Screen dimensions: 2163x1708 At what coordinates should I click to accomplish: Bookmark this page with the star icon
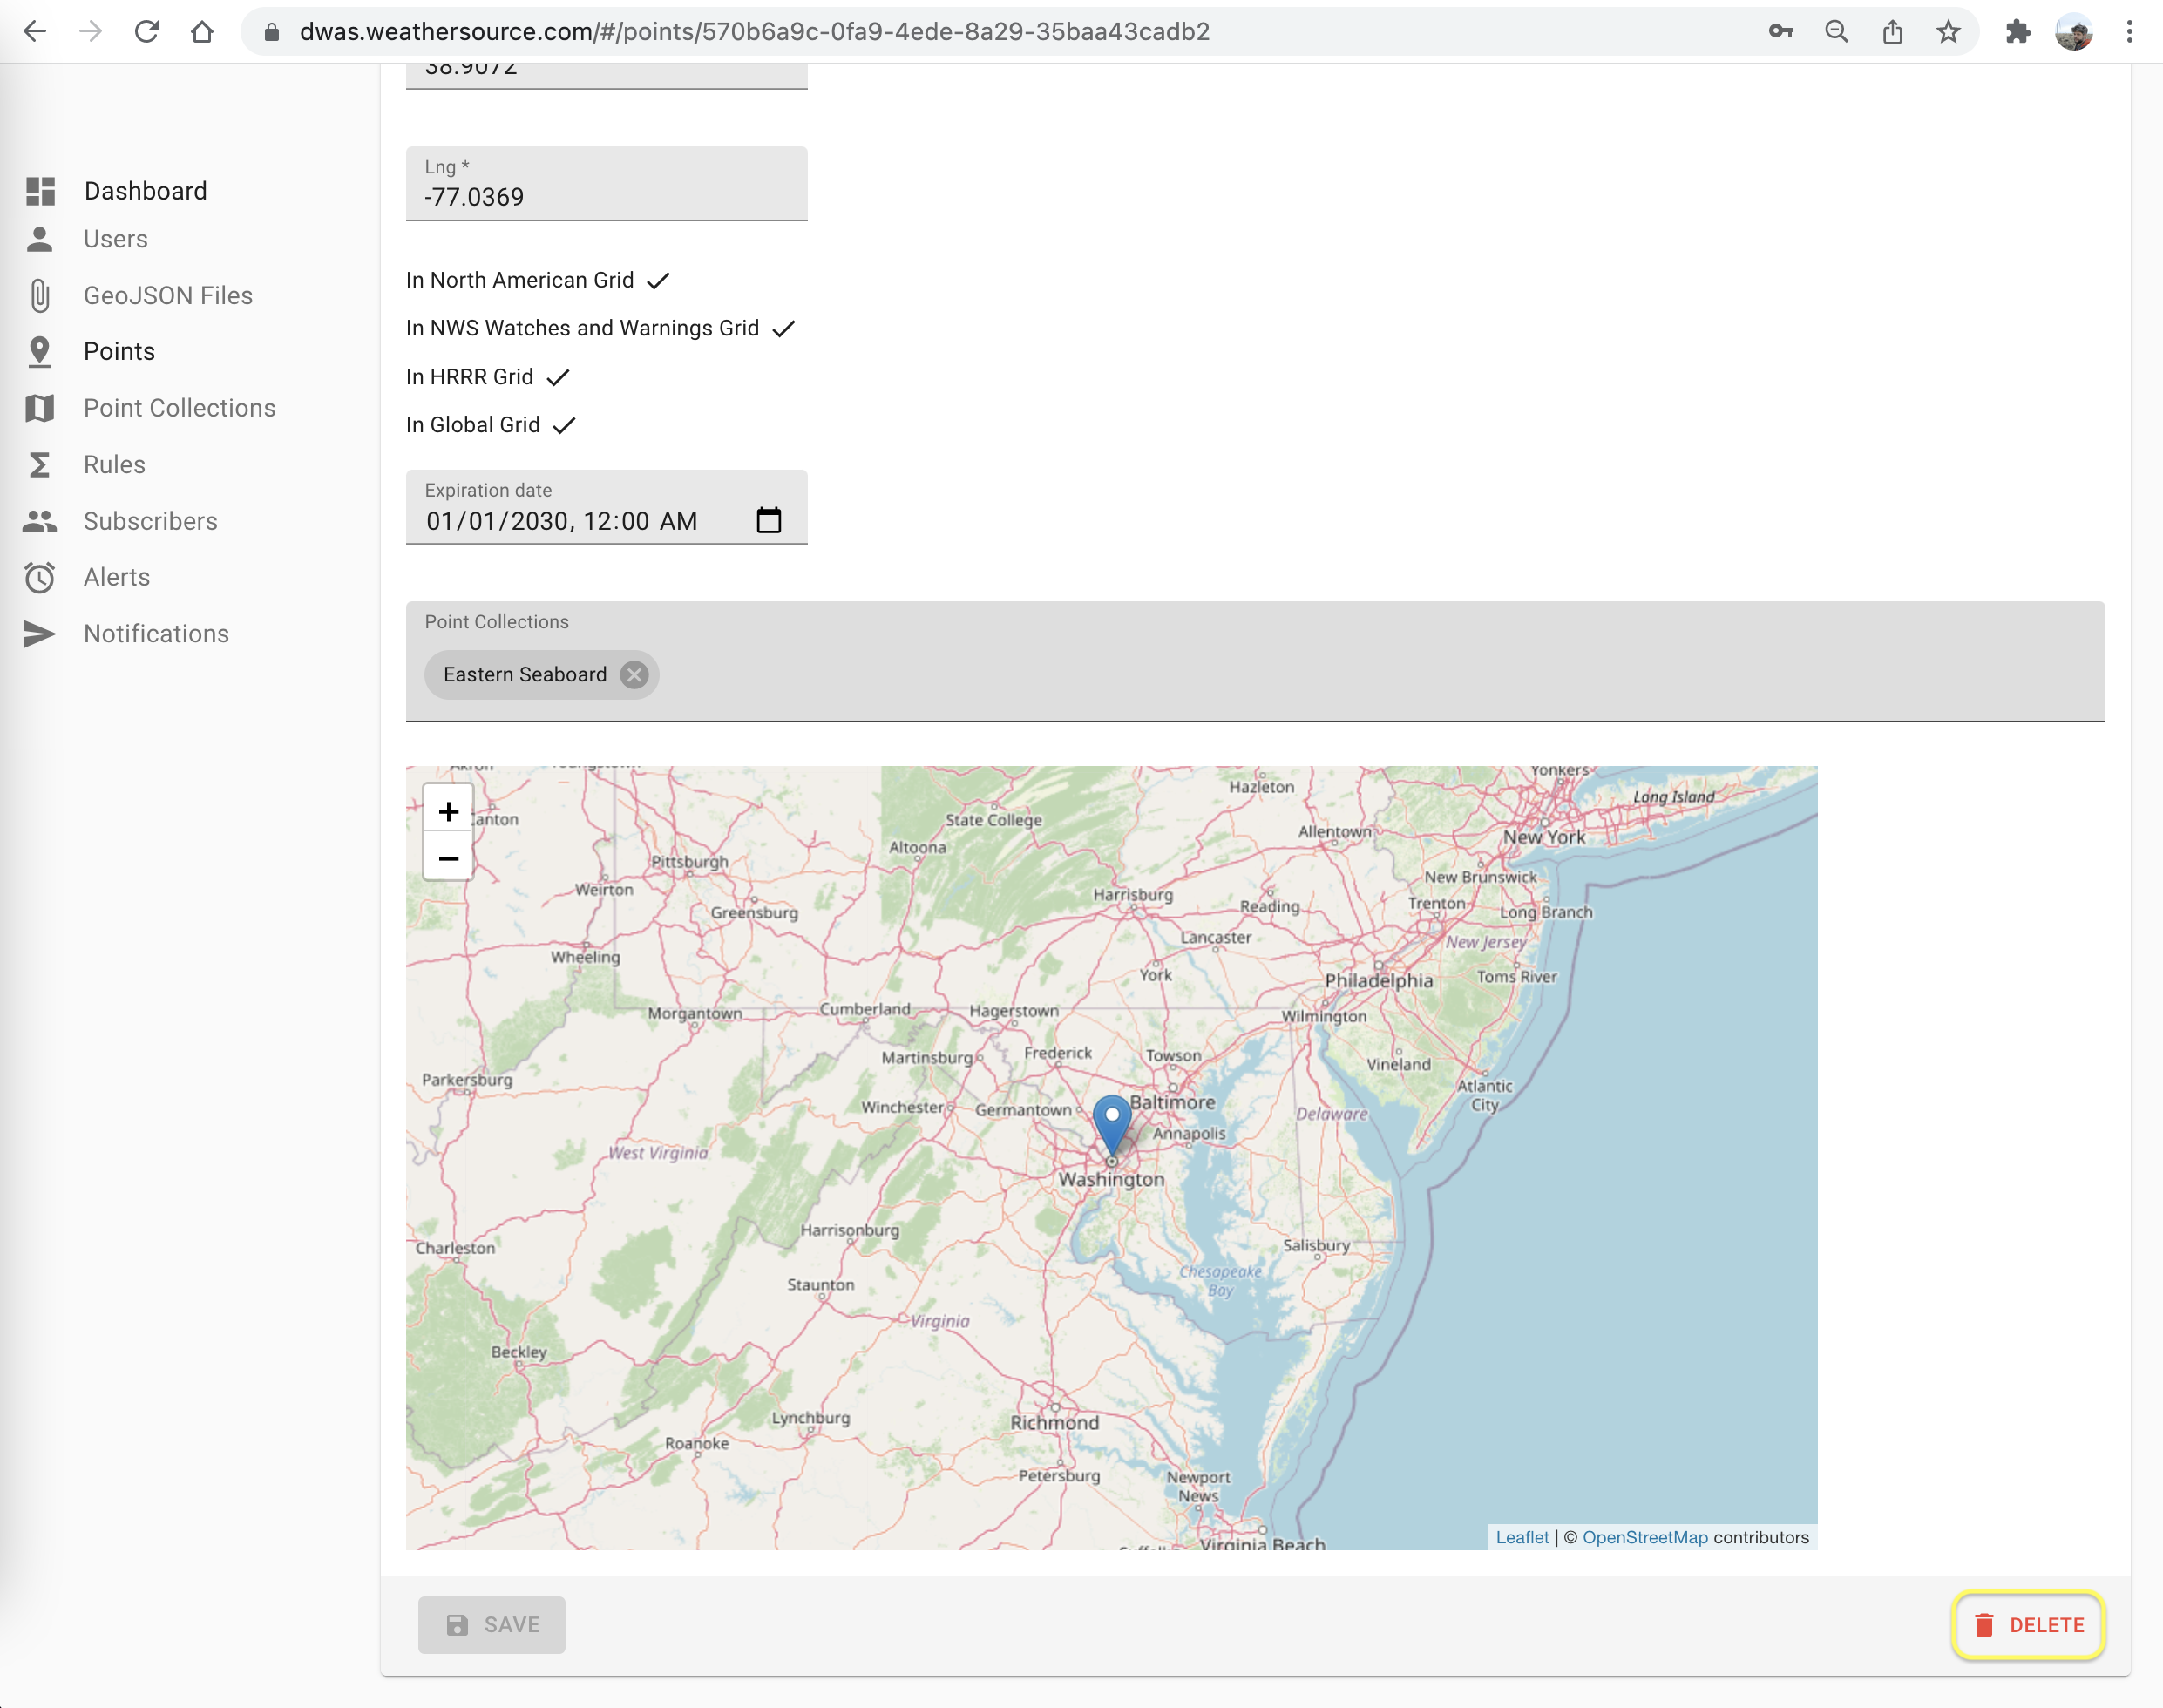coord(1948,32)
